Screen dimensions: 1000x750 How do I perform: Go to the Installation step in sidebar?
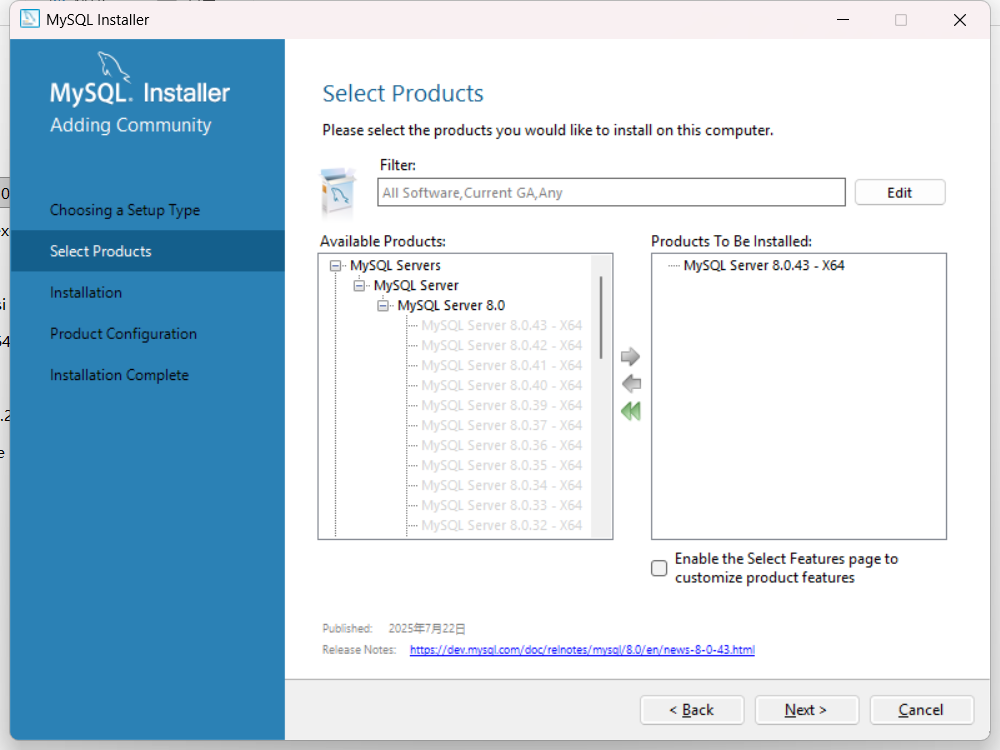tap(86, 293)
